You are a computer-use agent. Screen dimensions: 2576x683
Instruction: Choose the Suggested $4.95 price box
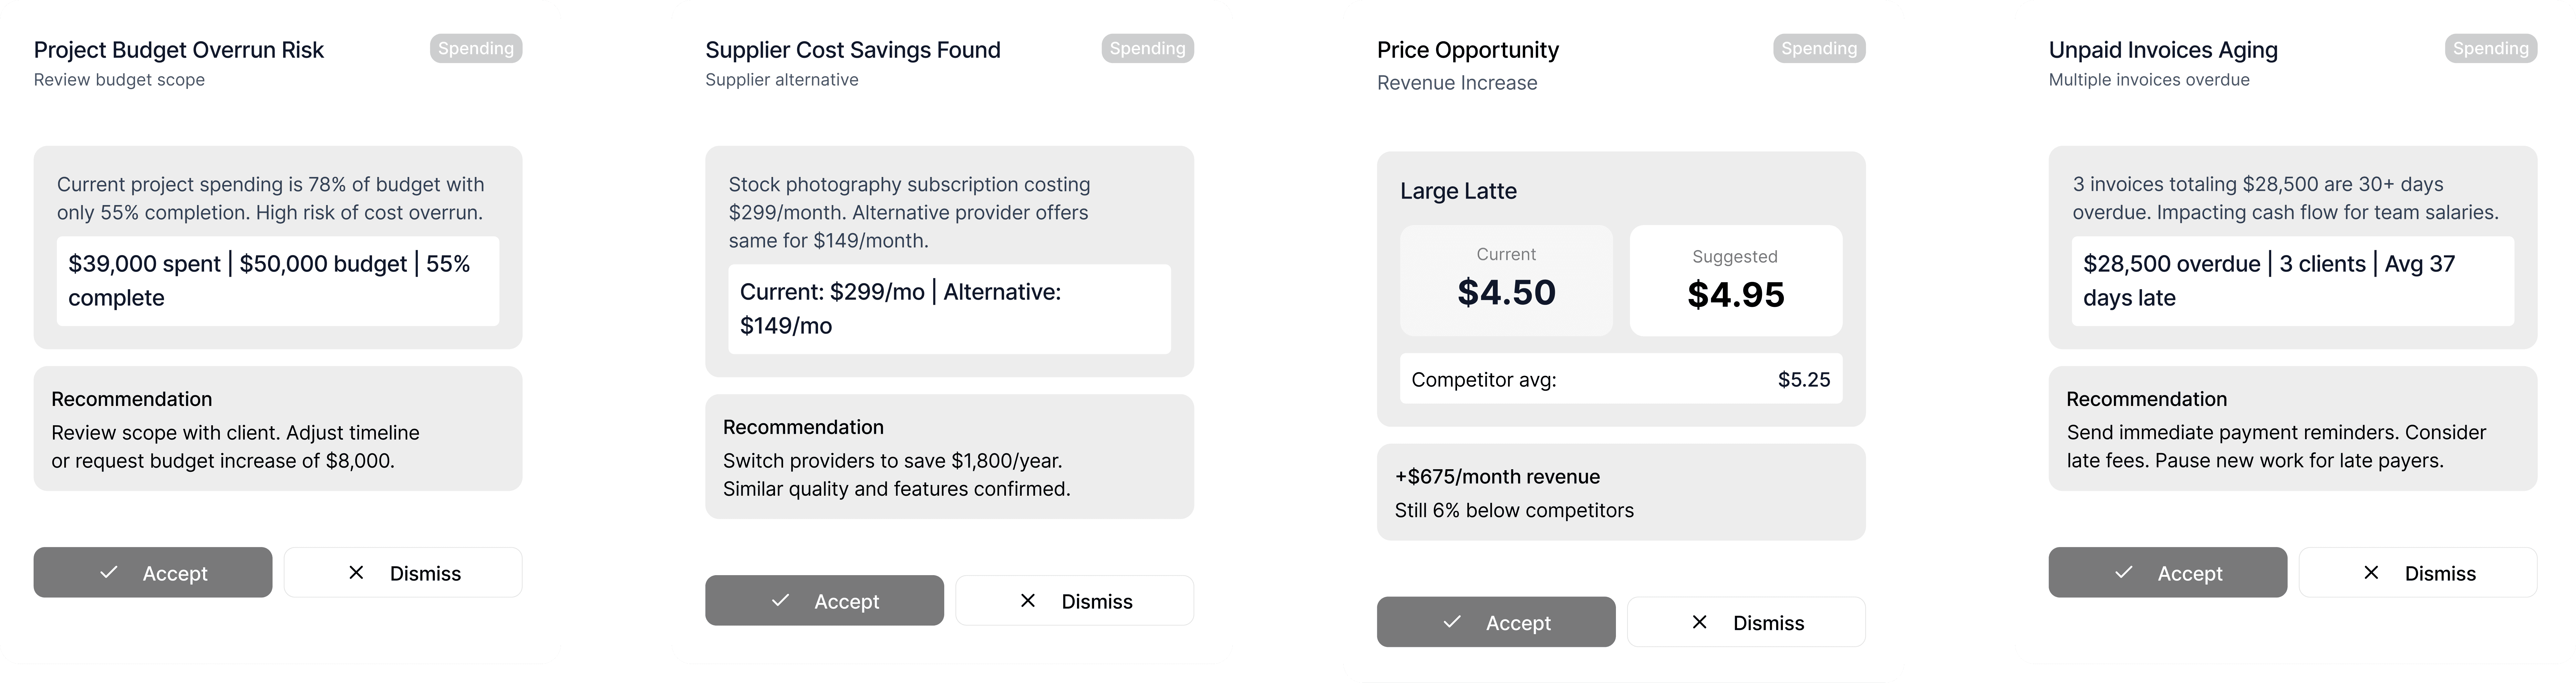(1736, 280)
